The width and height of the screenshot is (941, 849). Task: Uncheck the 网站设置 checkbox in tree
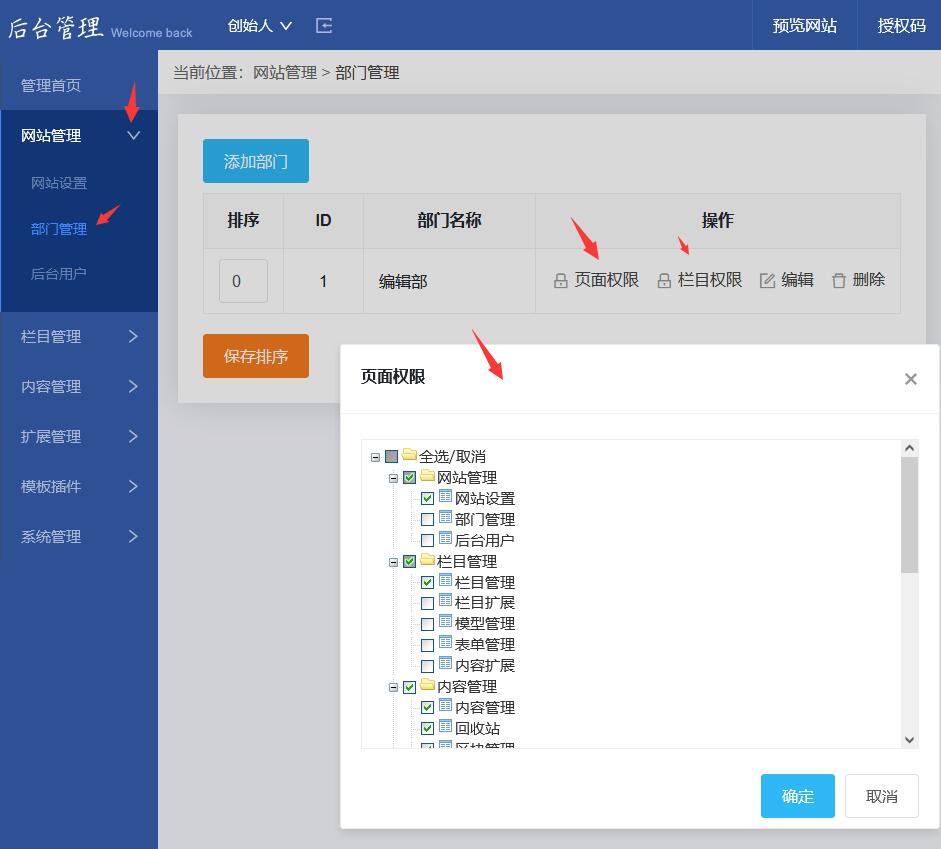tap(428, 498)
